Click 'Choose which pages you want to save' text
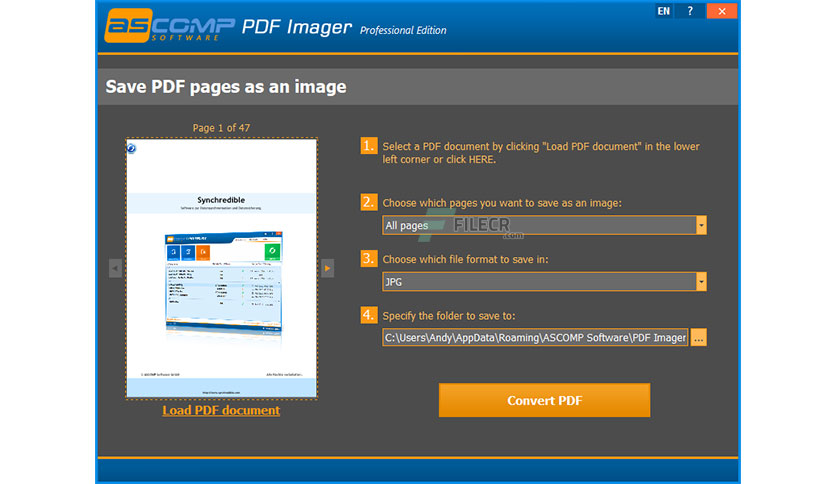 502,203
